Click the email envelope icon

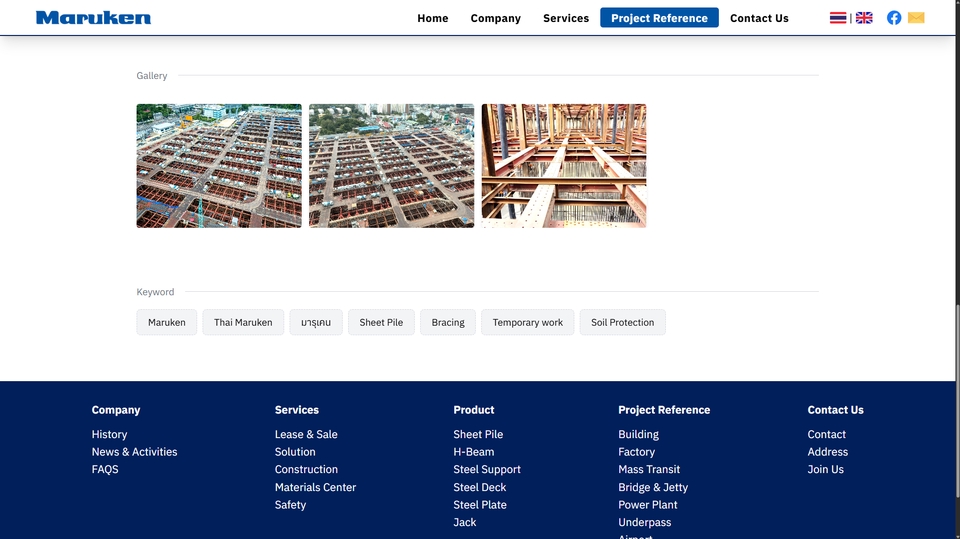[916, 18]
